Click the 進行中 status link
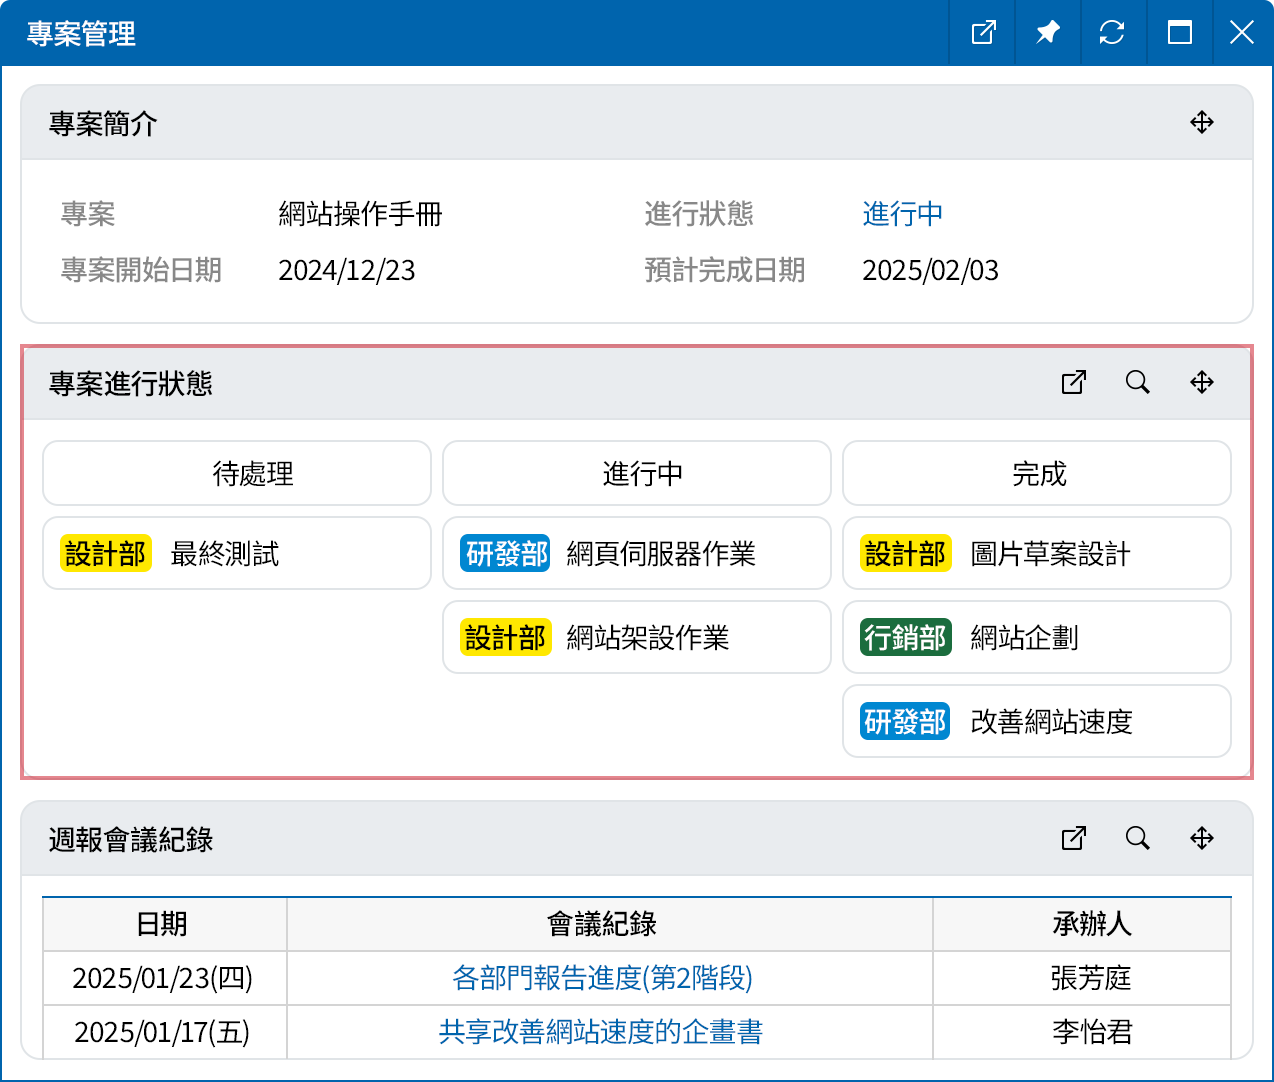Image resolution: width=1274 pixels, height=1082 pixels. coord(902,214)
